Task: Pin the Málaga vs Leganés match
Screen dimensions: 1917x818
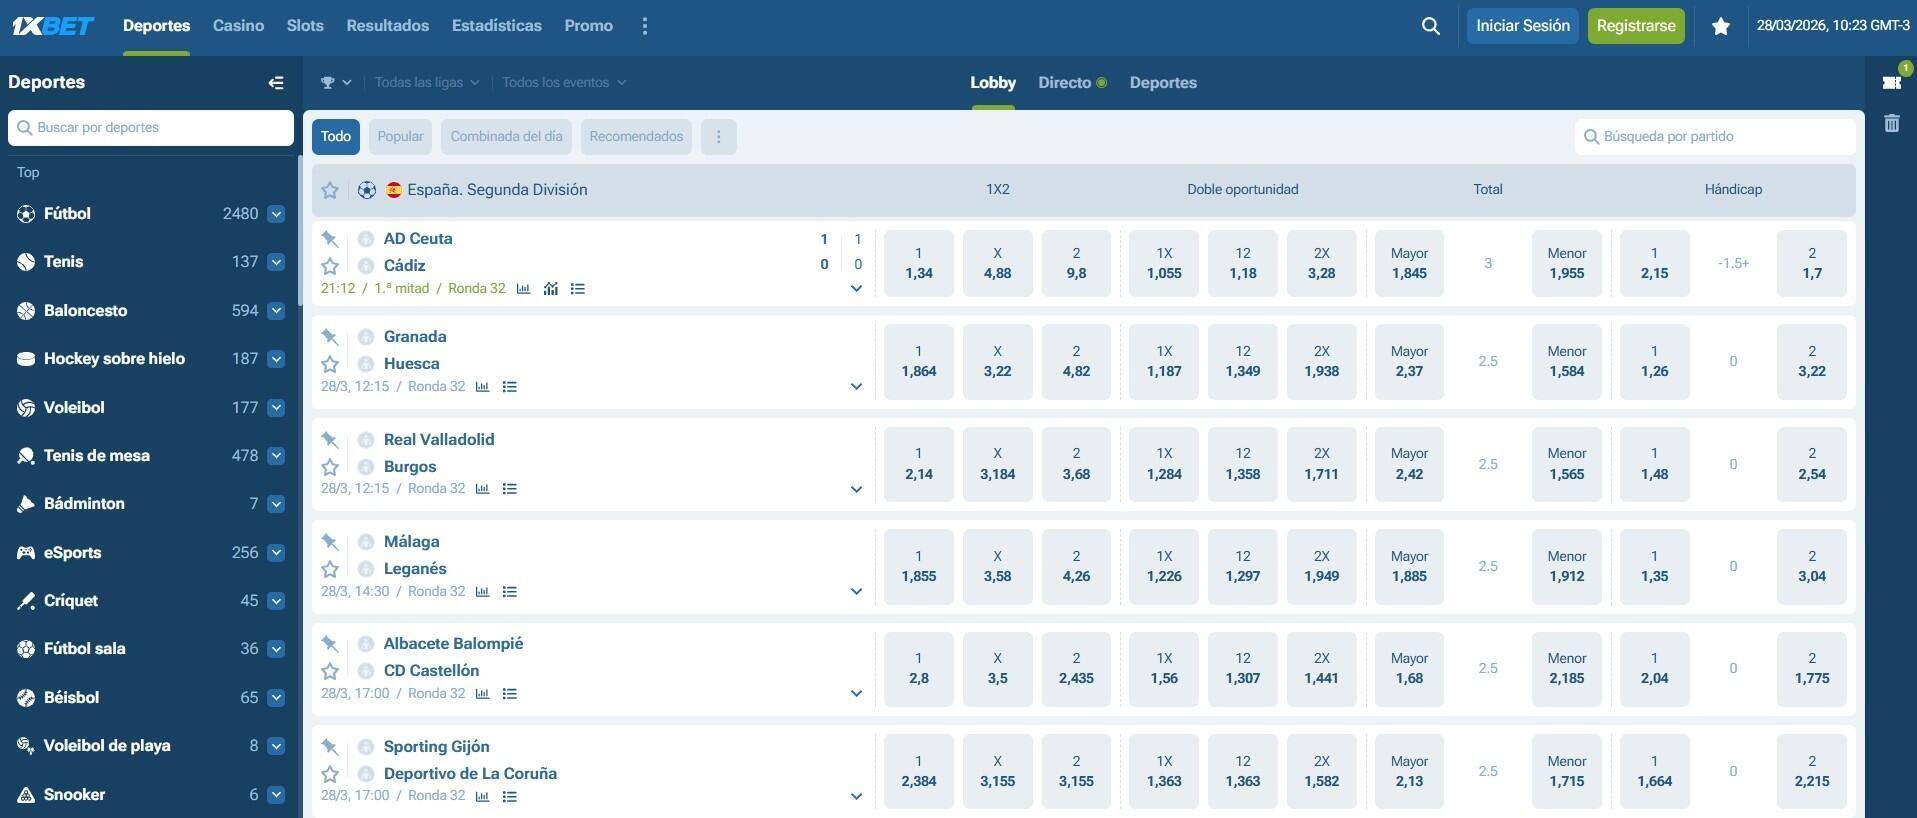Action: pos(329,541)
